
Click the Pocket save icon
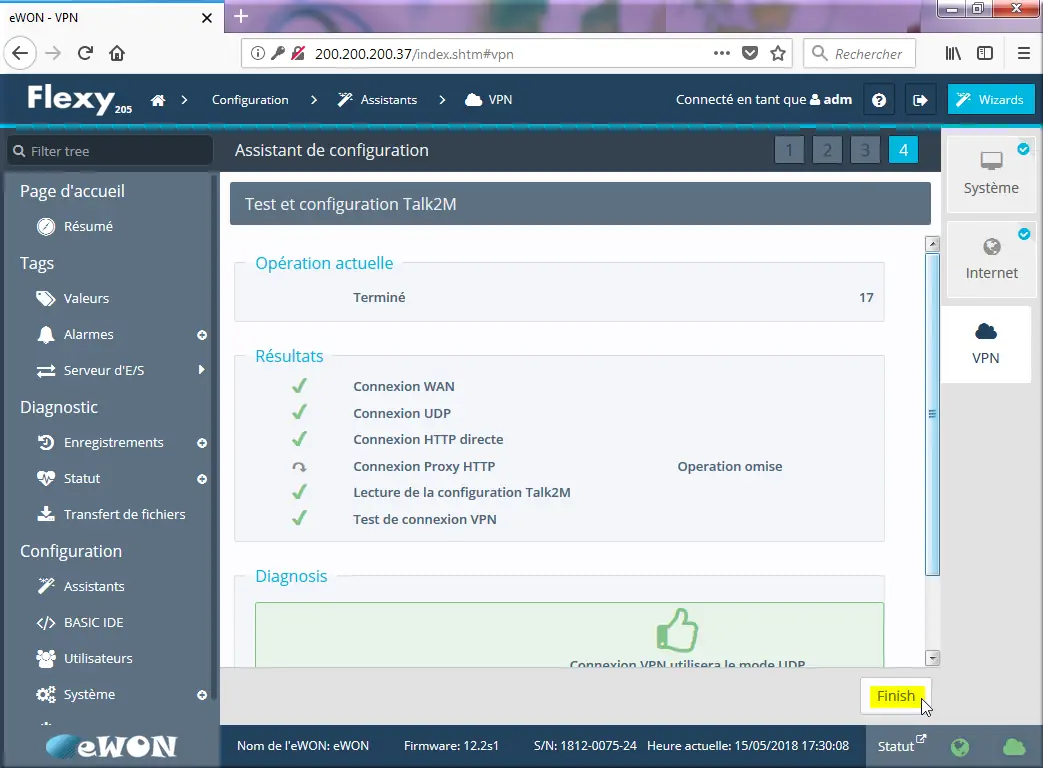[x=750, y=53]
